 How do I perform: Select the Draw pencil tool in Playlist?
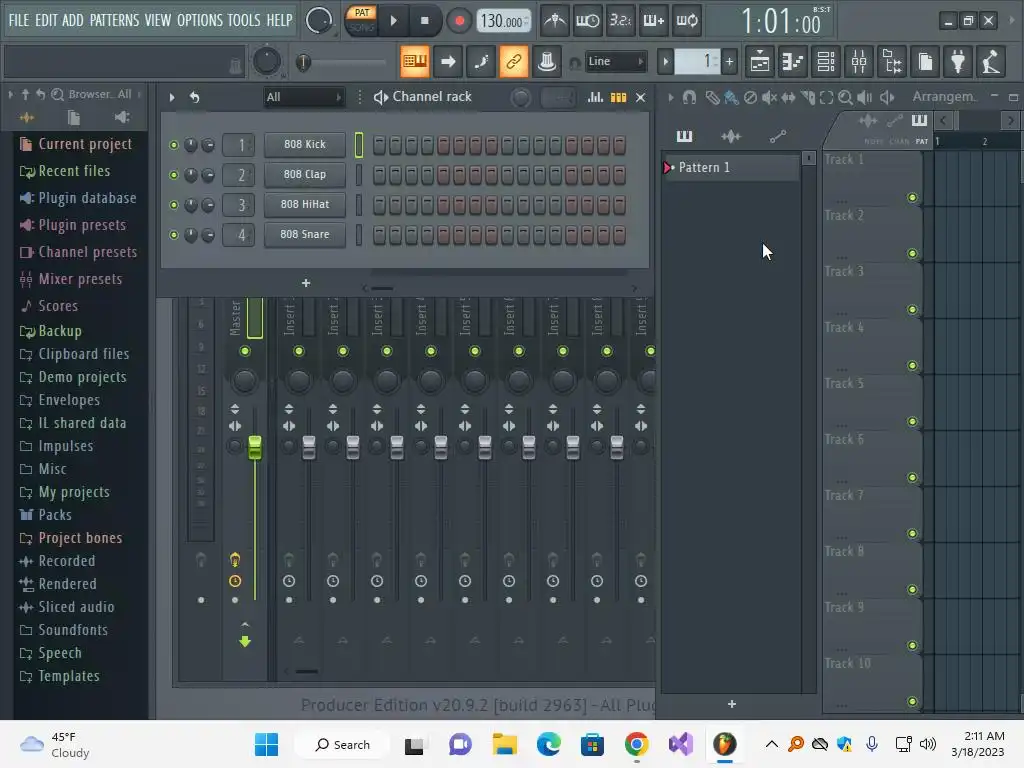[712, 97]
